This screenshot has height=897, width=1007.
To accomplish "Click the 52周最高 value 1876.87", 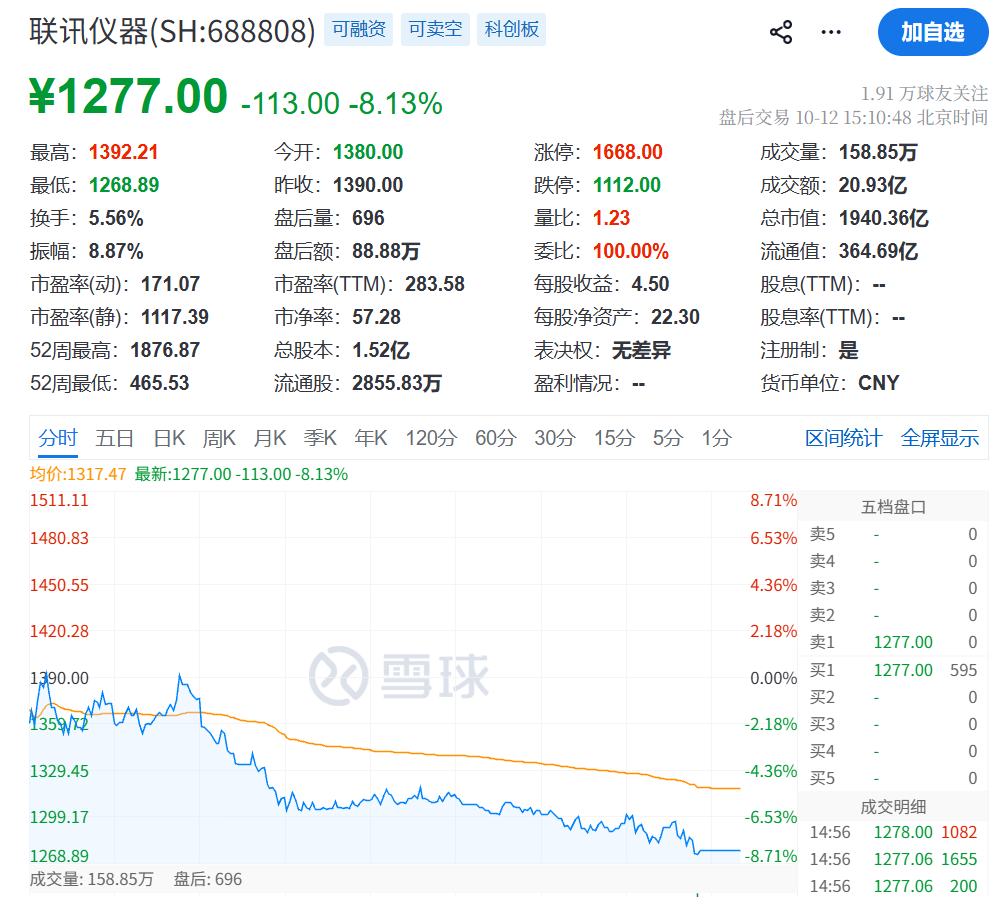I will pyautogui.click(x=165, y=351).
